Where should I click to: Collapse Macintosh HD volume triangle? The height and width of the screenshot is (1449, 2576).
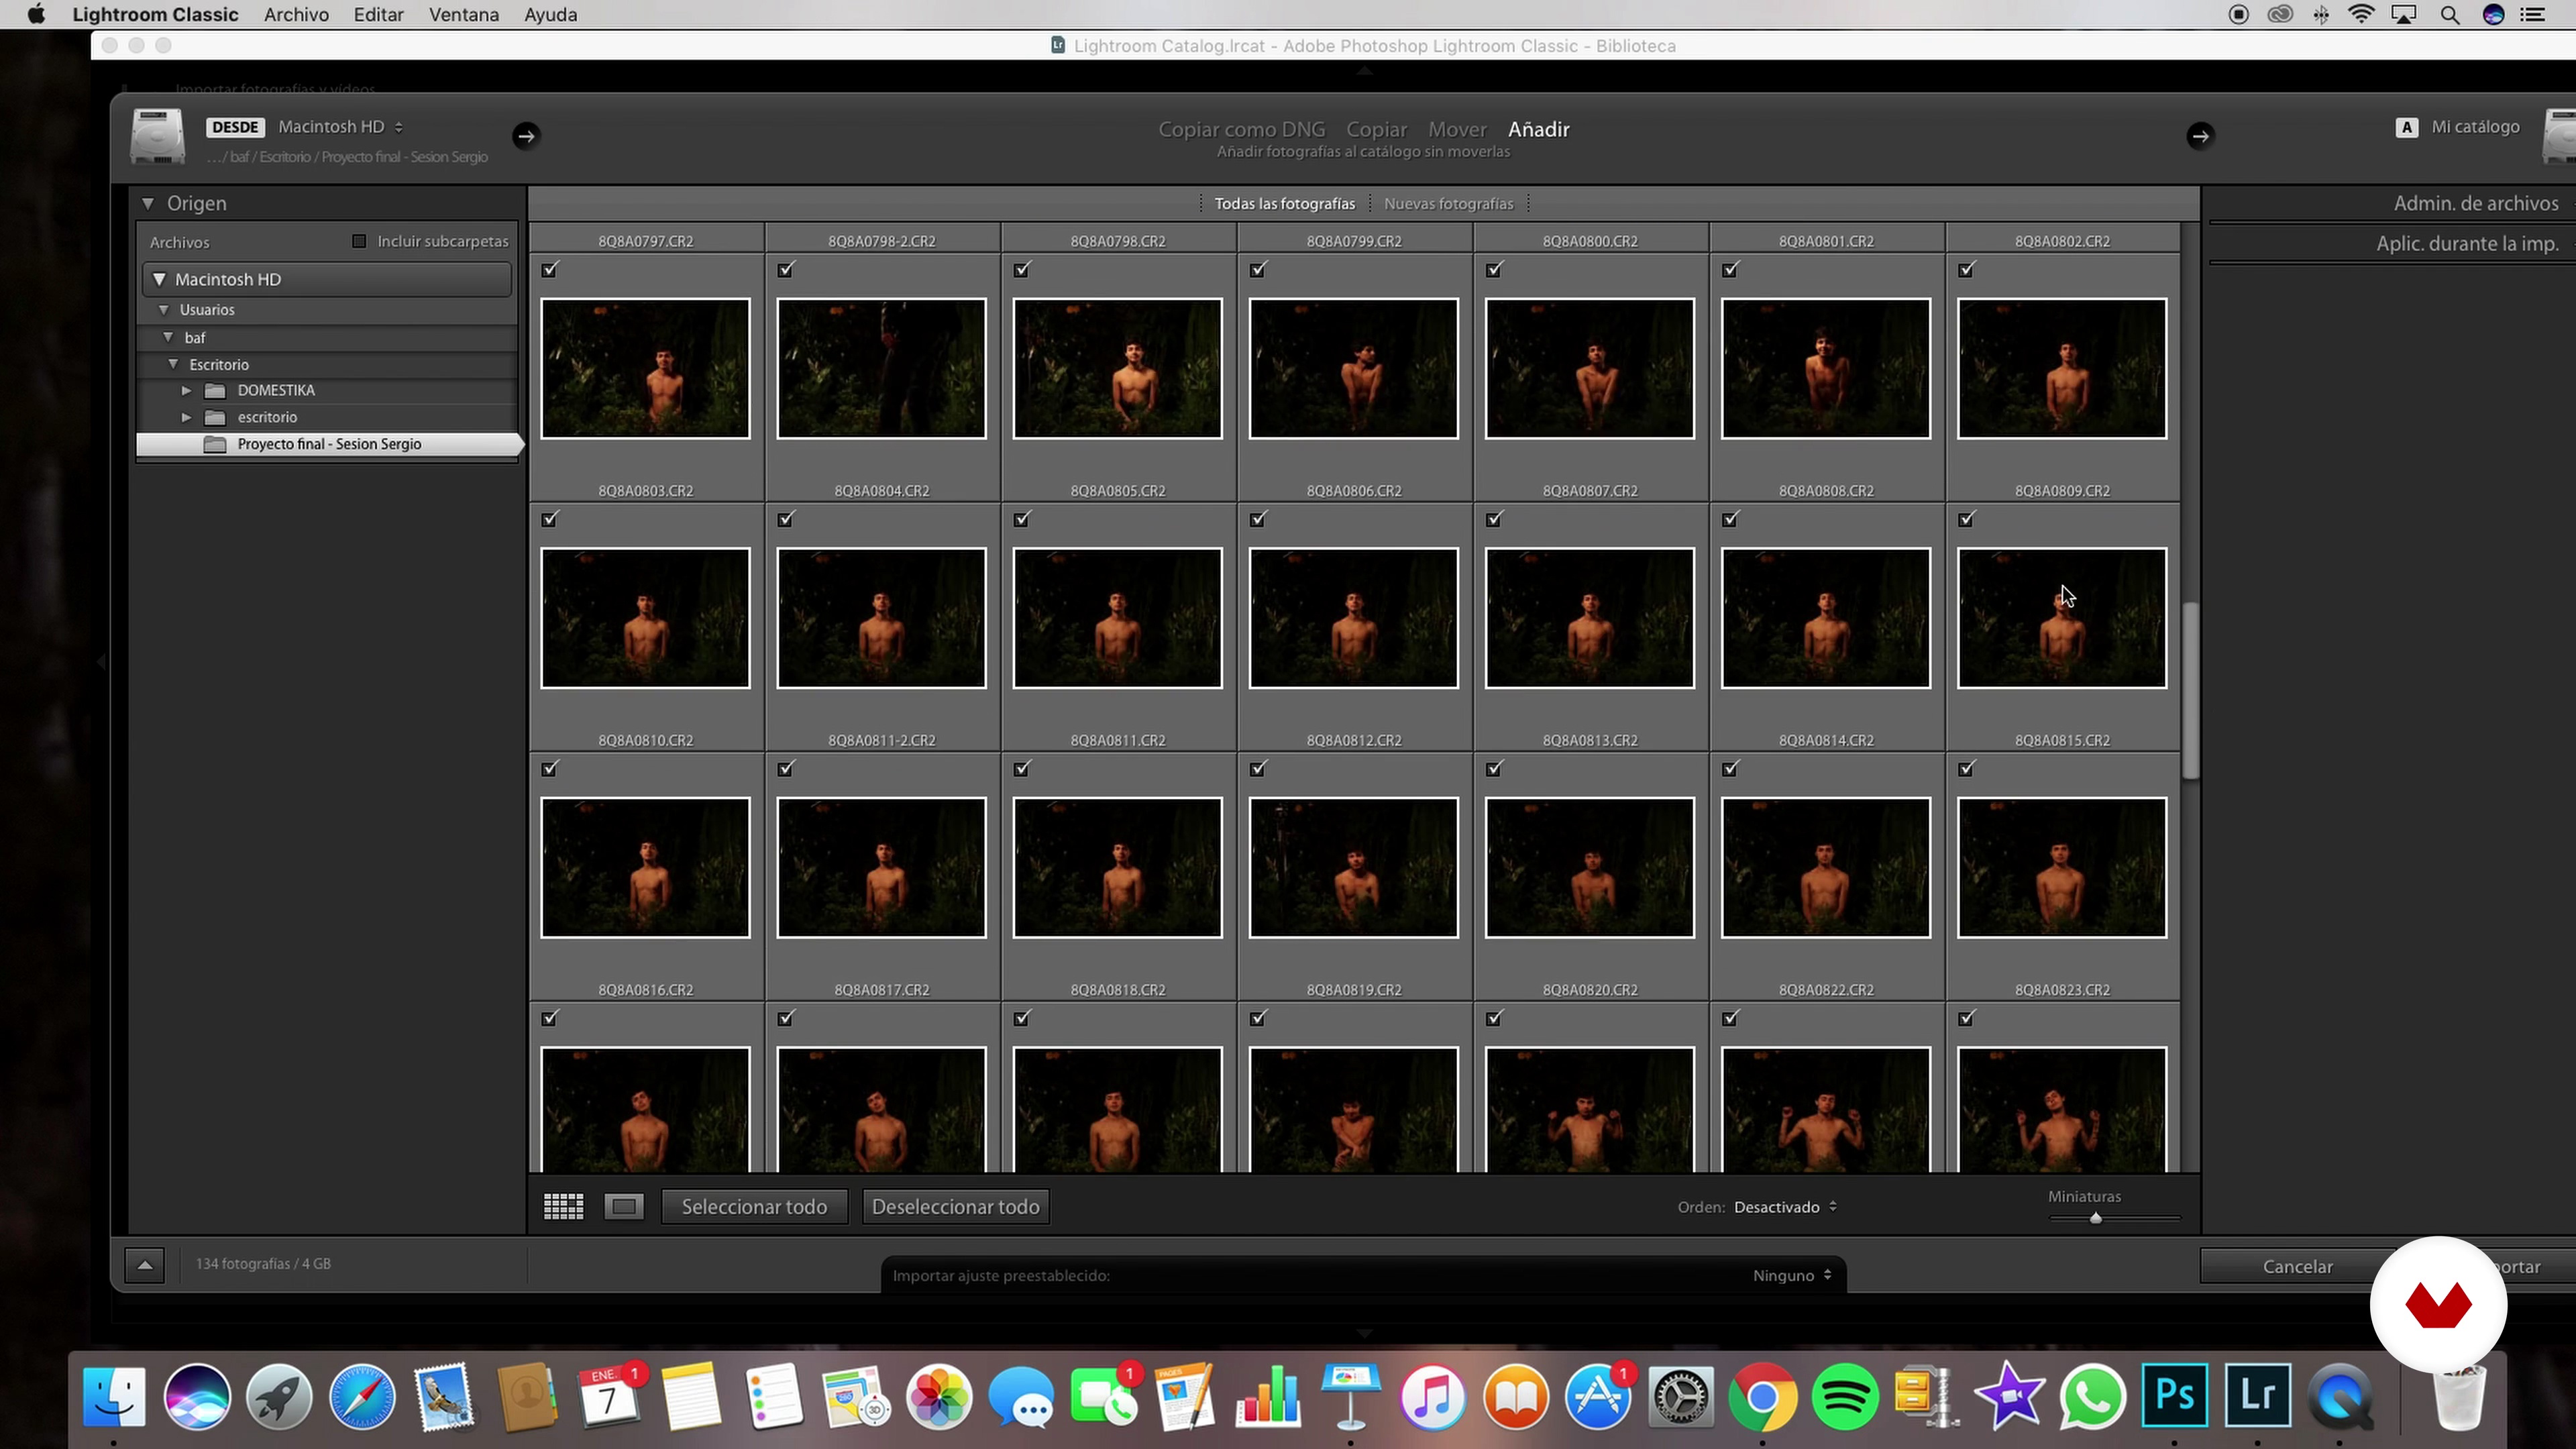[x=159, y=280]
